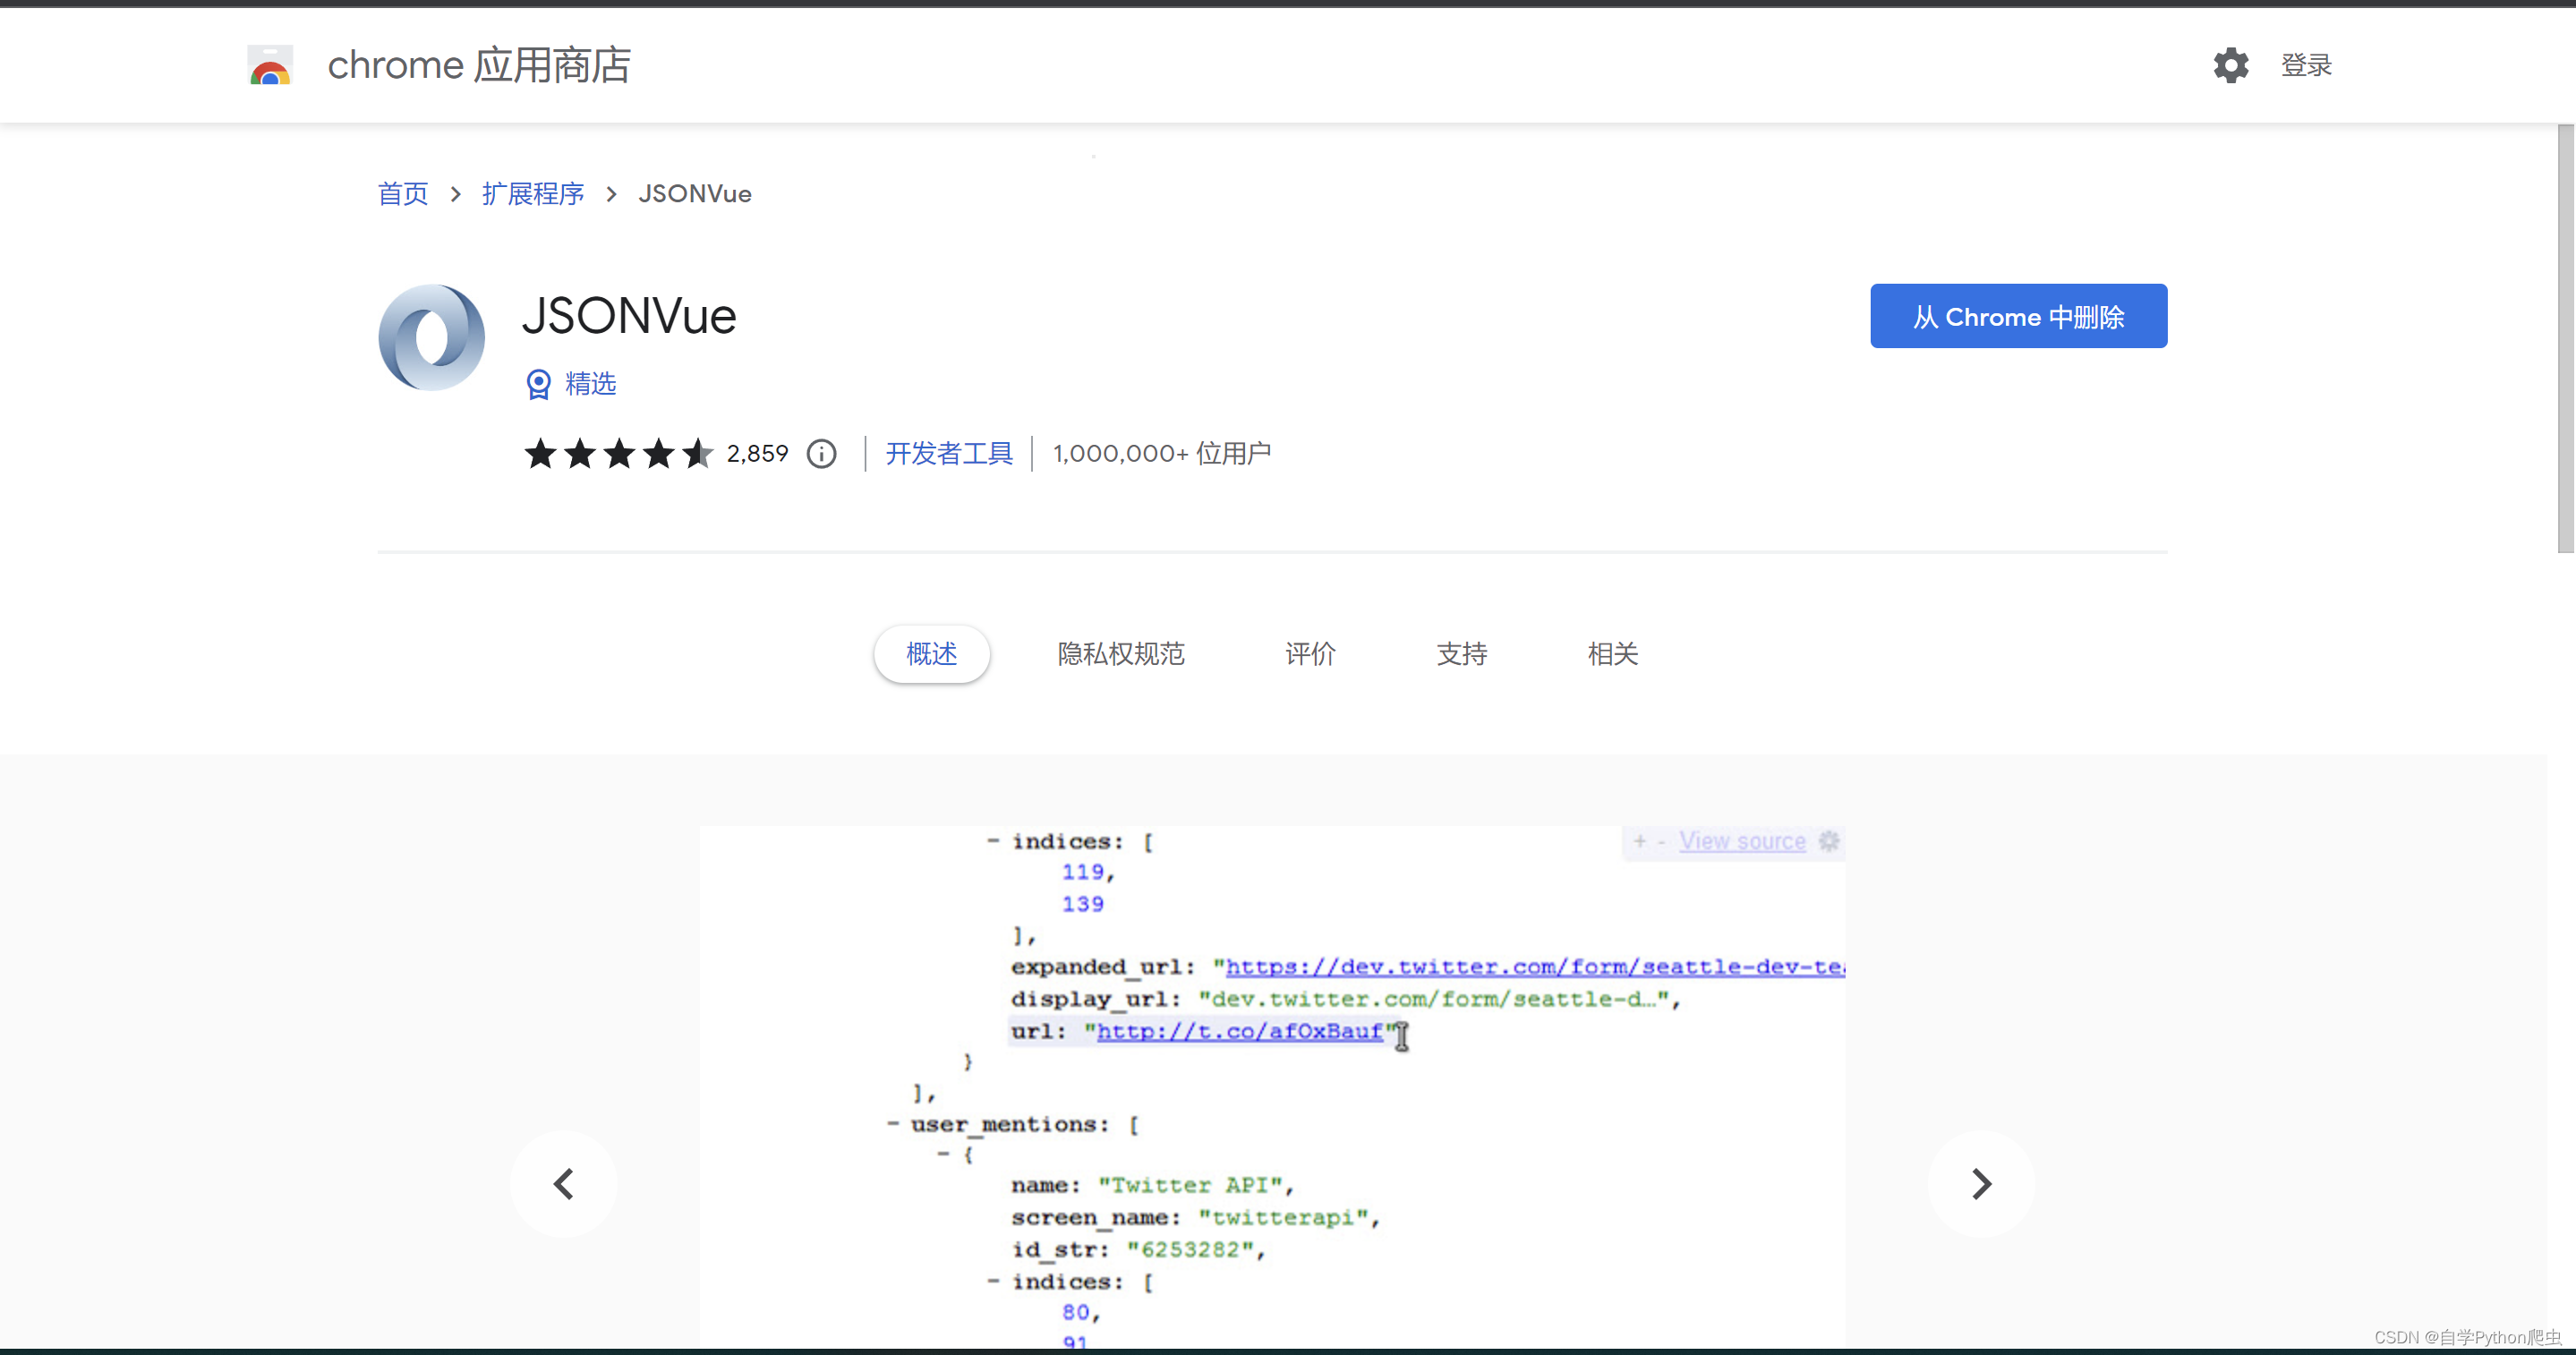Switch to the 隐私权规范 tab
Viewport: 2576px width, 1355px height.
[x=1121, y=654]
